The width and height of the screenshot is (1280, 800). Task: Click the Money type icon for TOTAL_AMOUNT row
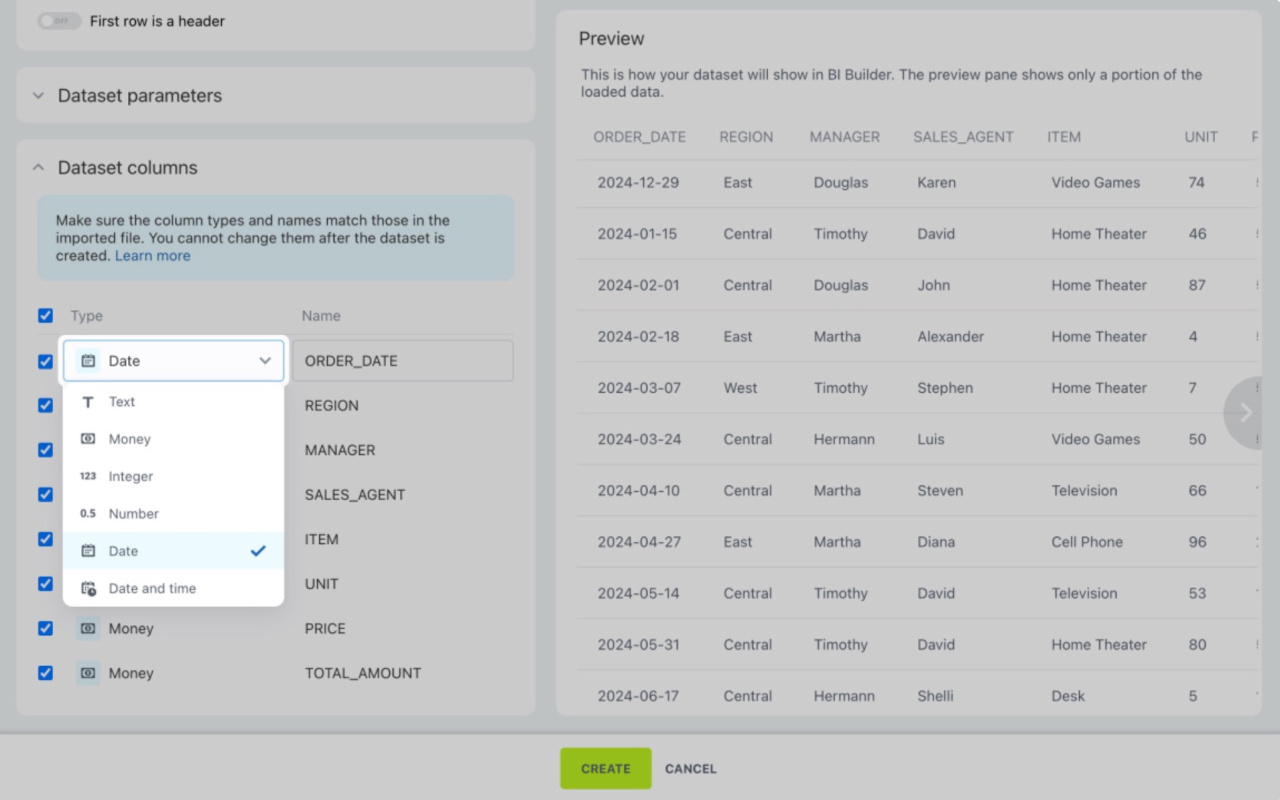[88, 674]
